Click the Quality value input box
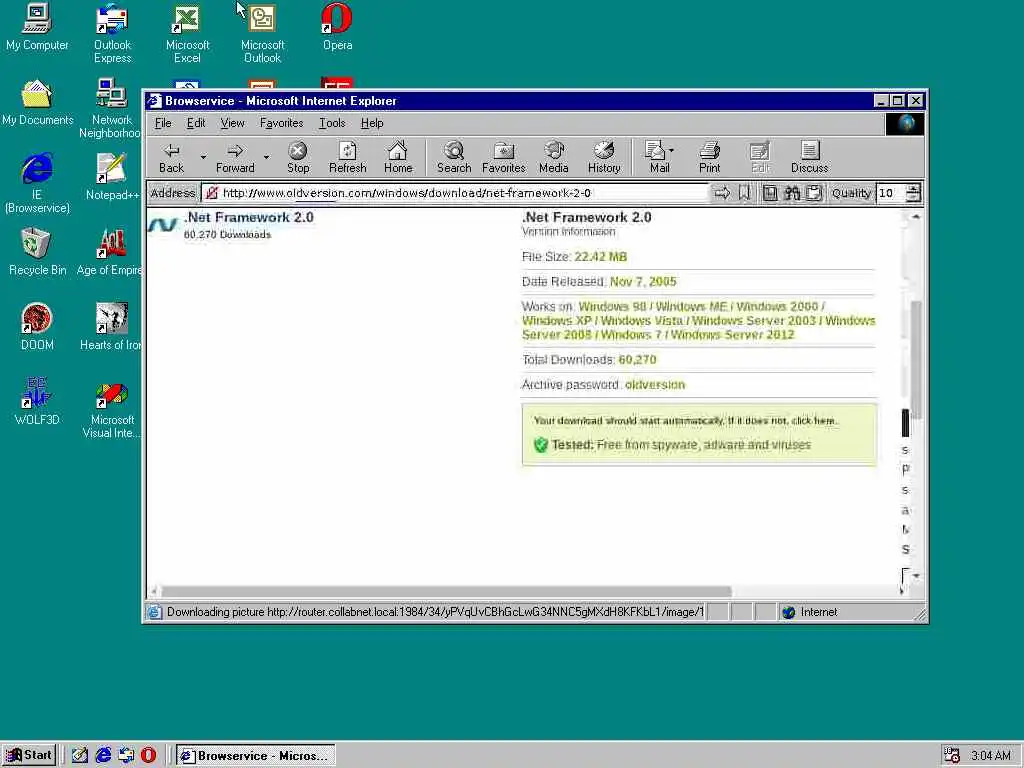This screenshot has width=1024, height=768. click(x=891, y=193)
